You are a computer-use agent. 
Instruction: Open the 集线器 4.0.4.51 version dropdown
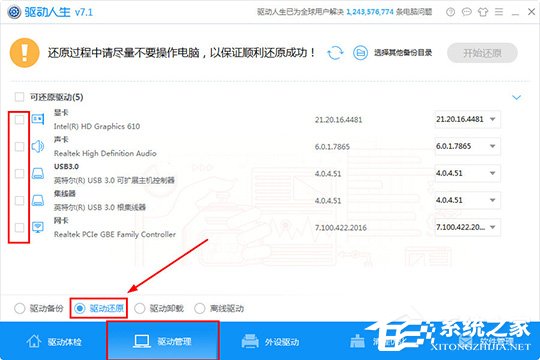click(467, 200)
